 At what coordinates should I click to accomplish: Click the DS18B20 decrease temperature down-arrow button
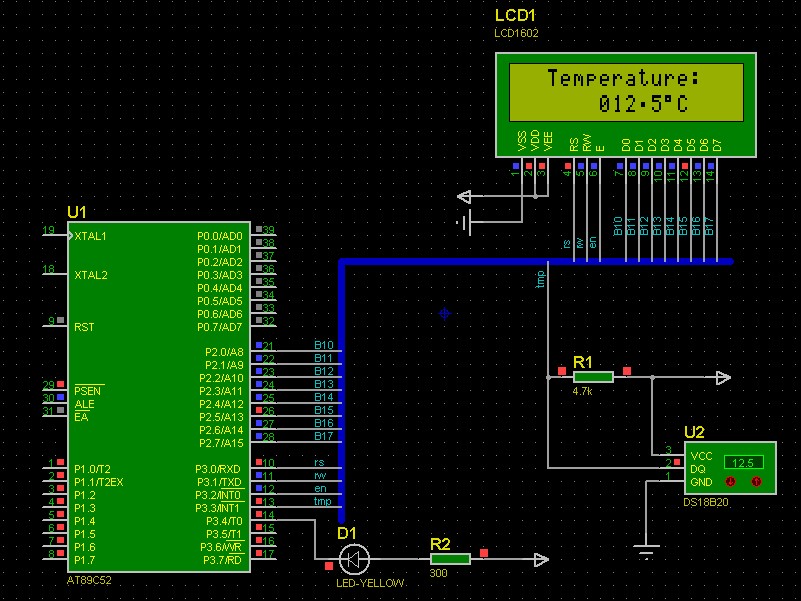click(731, 481)
